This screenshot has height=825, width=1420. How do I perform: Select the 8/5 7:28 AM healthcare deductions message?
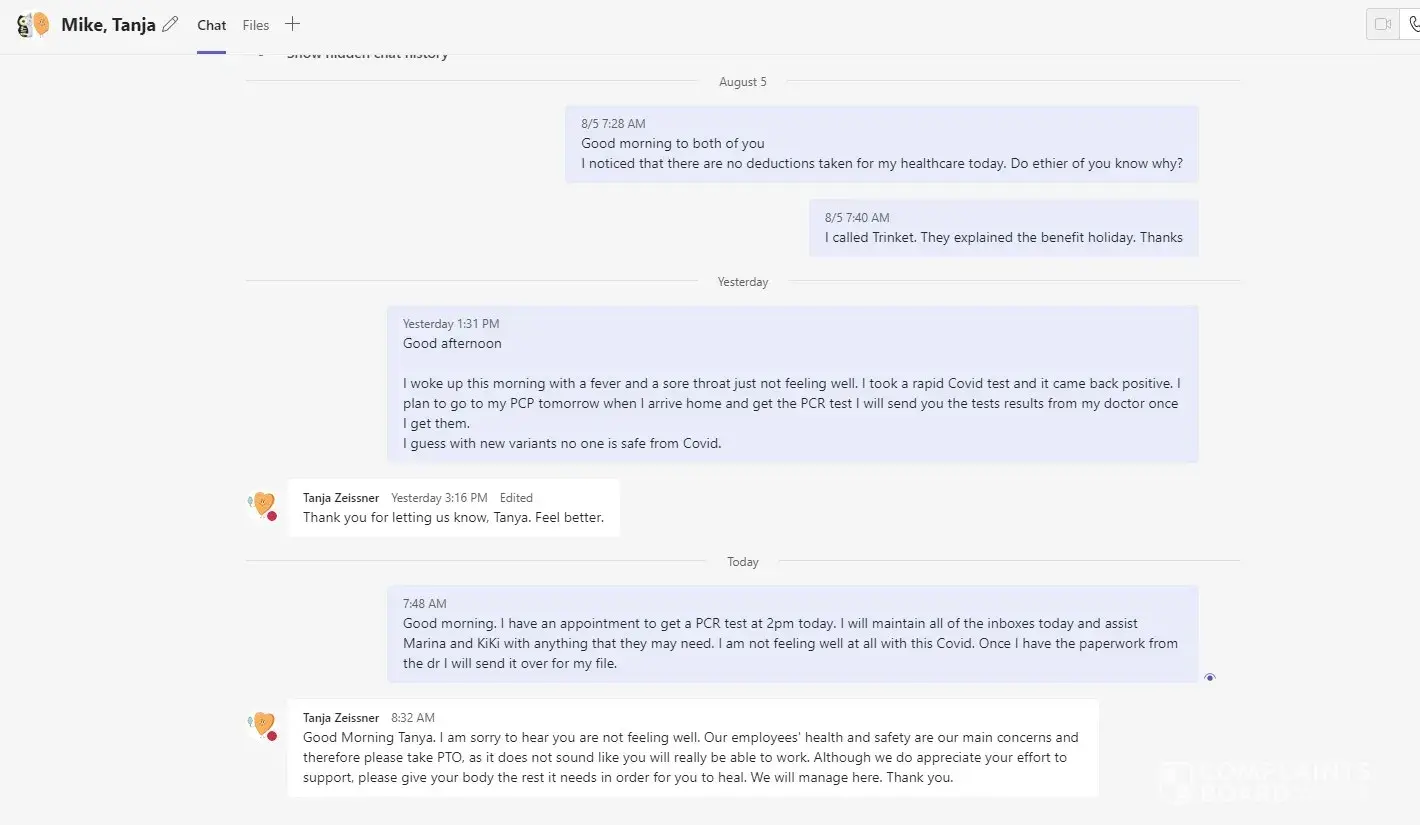[881, 153]
